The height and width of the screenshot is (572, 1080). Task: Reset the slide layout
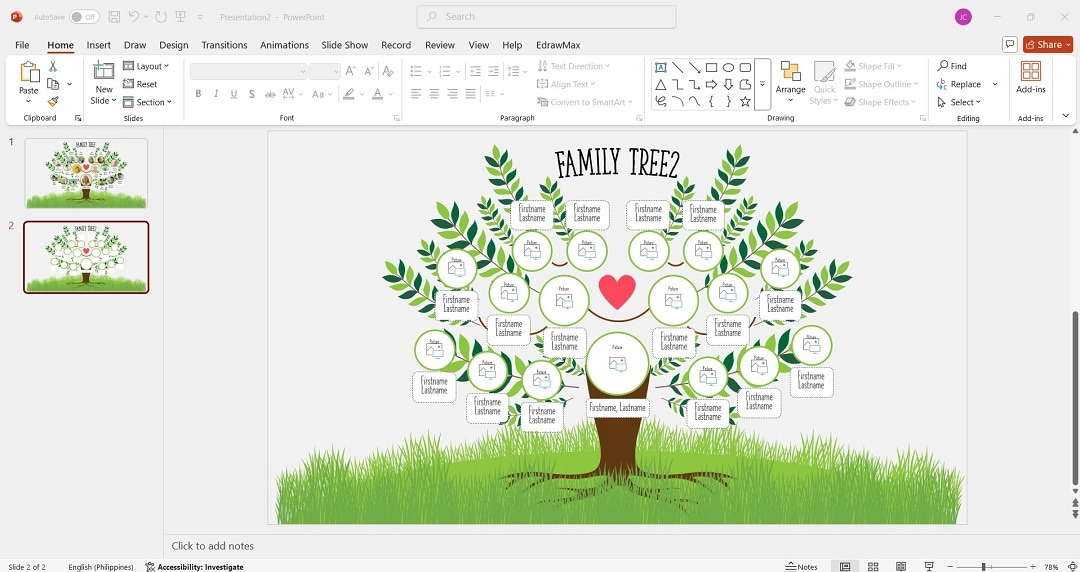(140, 84)
